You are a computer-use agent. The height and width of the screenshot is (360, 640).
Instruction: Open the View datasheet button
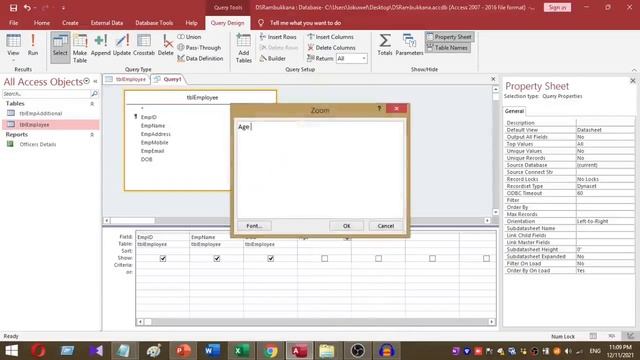13,44
